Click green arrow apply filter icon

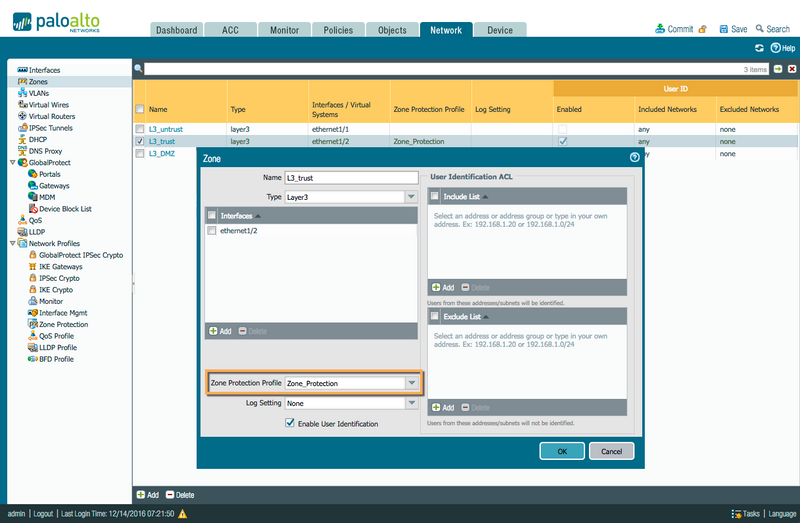pos(778,69)
